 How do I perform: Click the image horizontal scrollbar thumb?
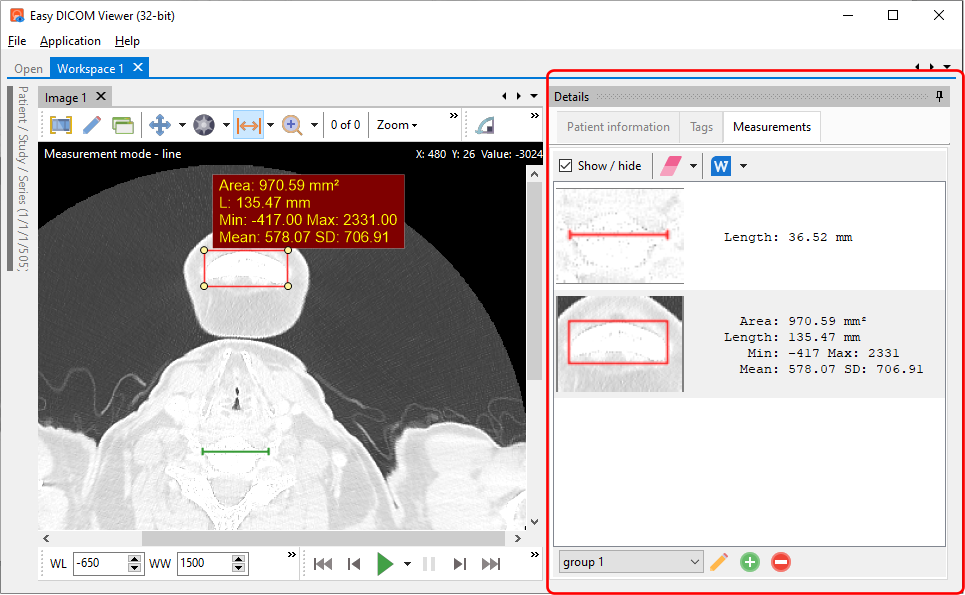[324, 538]
